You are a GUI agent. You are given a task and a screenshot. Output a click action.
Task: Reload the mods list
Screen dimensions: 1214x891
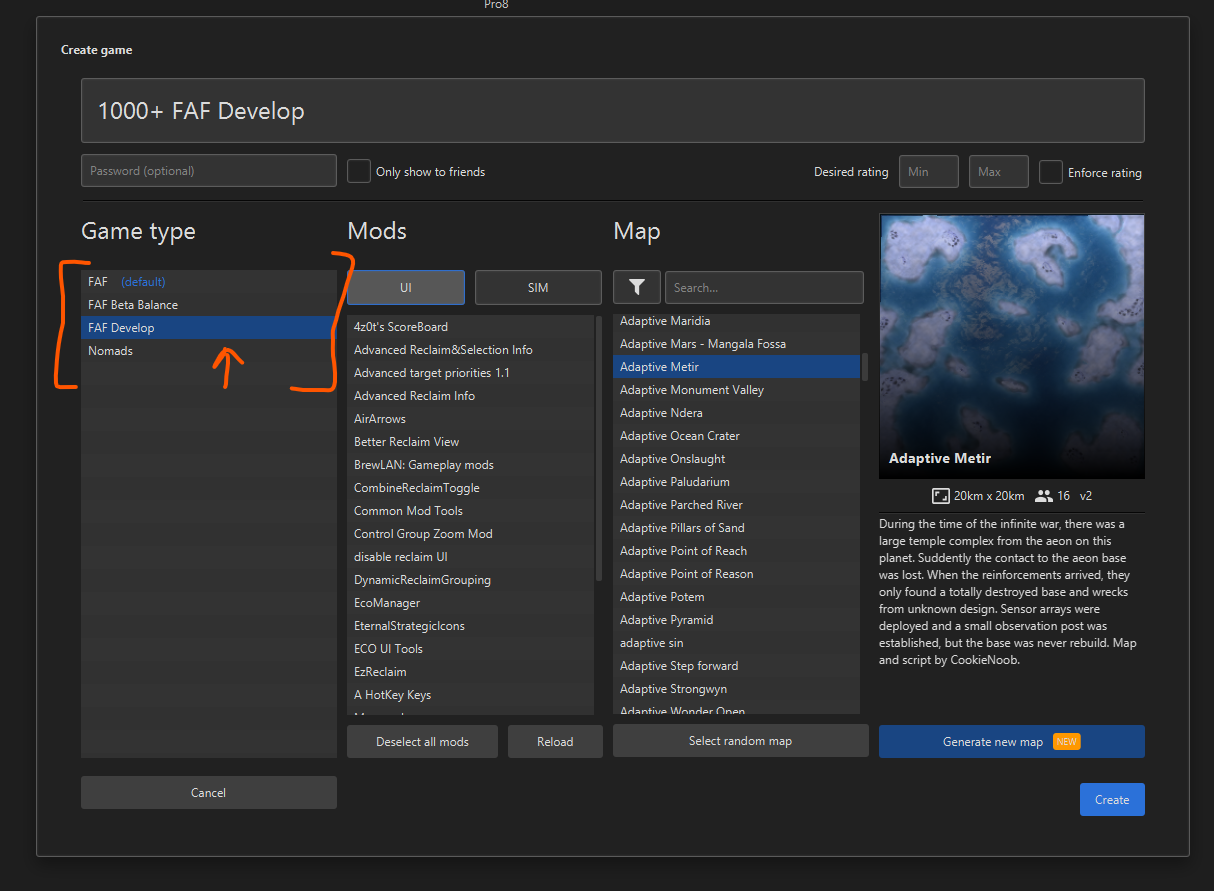555,741
